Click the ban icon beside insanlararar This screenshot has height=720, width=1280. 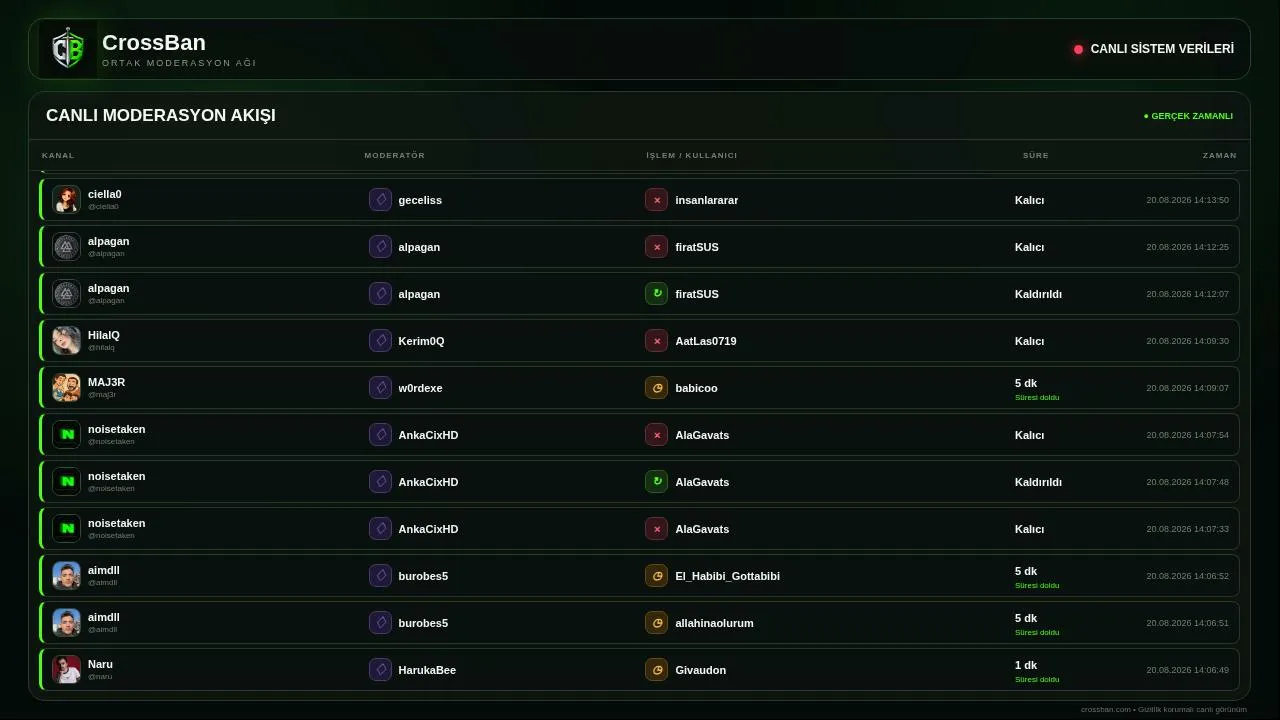click(656, 200)
